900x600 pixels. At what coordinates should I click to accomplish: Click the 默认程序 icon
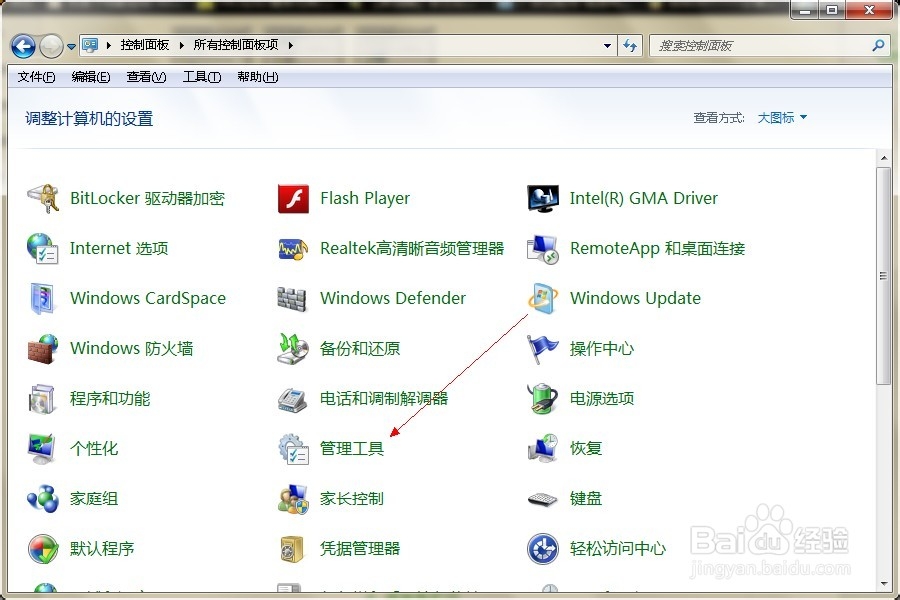click(x=43, y=548)
